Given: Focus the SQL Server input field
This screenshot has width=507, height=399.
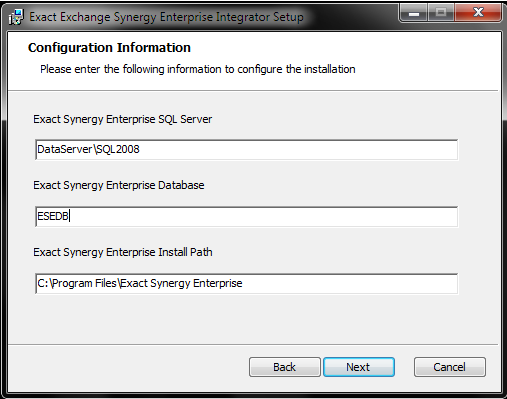Looking at the screenshot, I should click(247, 150).
